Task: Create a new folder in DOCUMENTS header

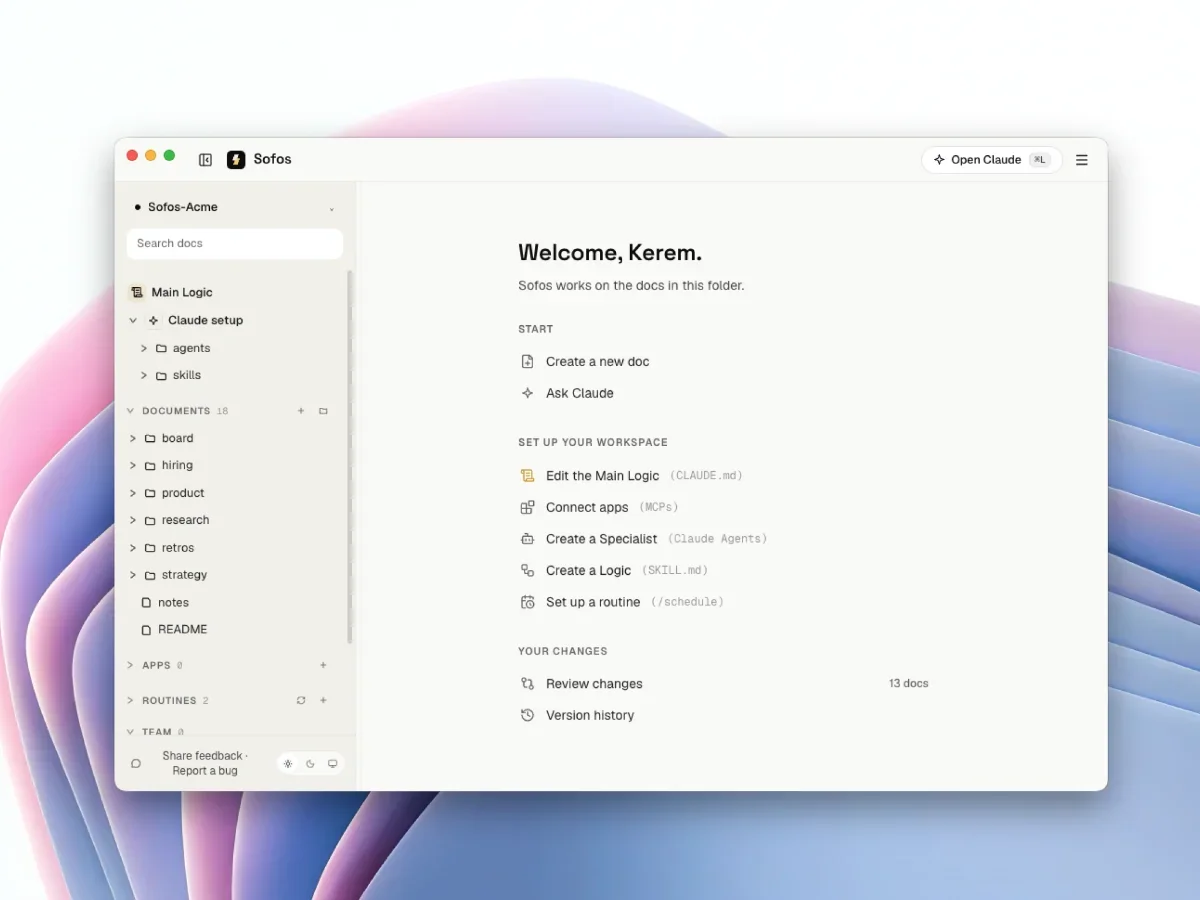Action: (x=323, y=411)
